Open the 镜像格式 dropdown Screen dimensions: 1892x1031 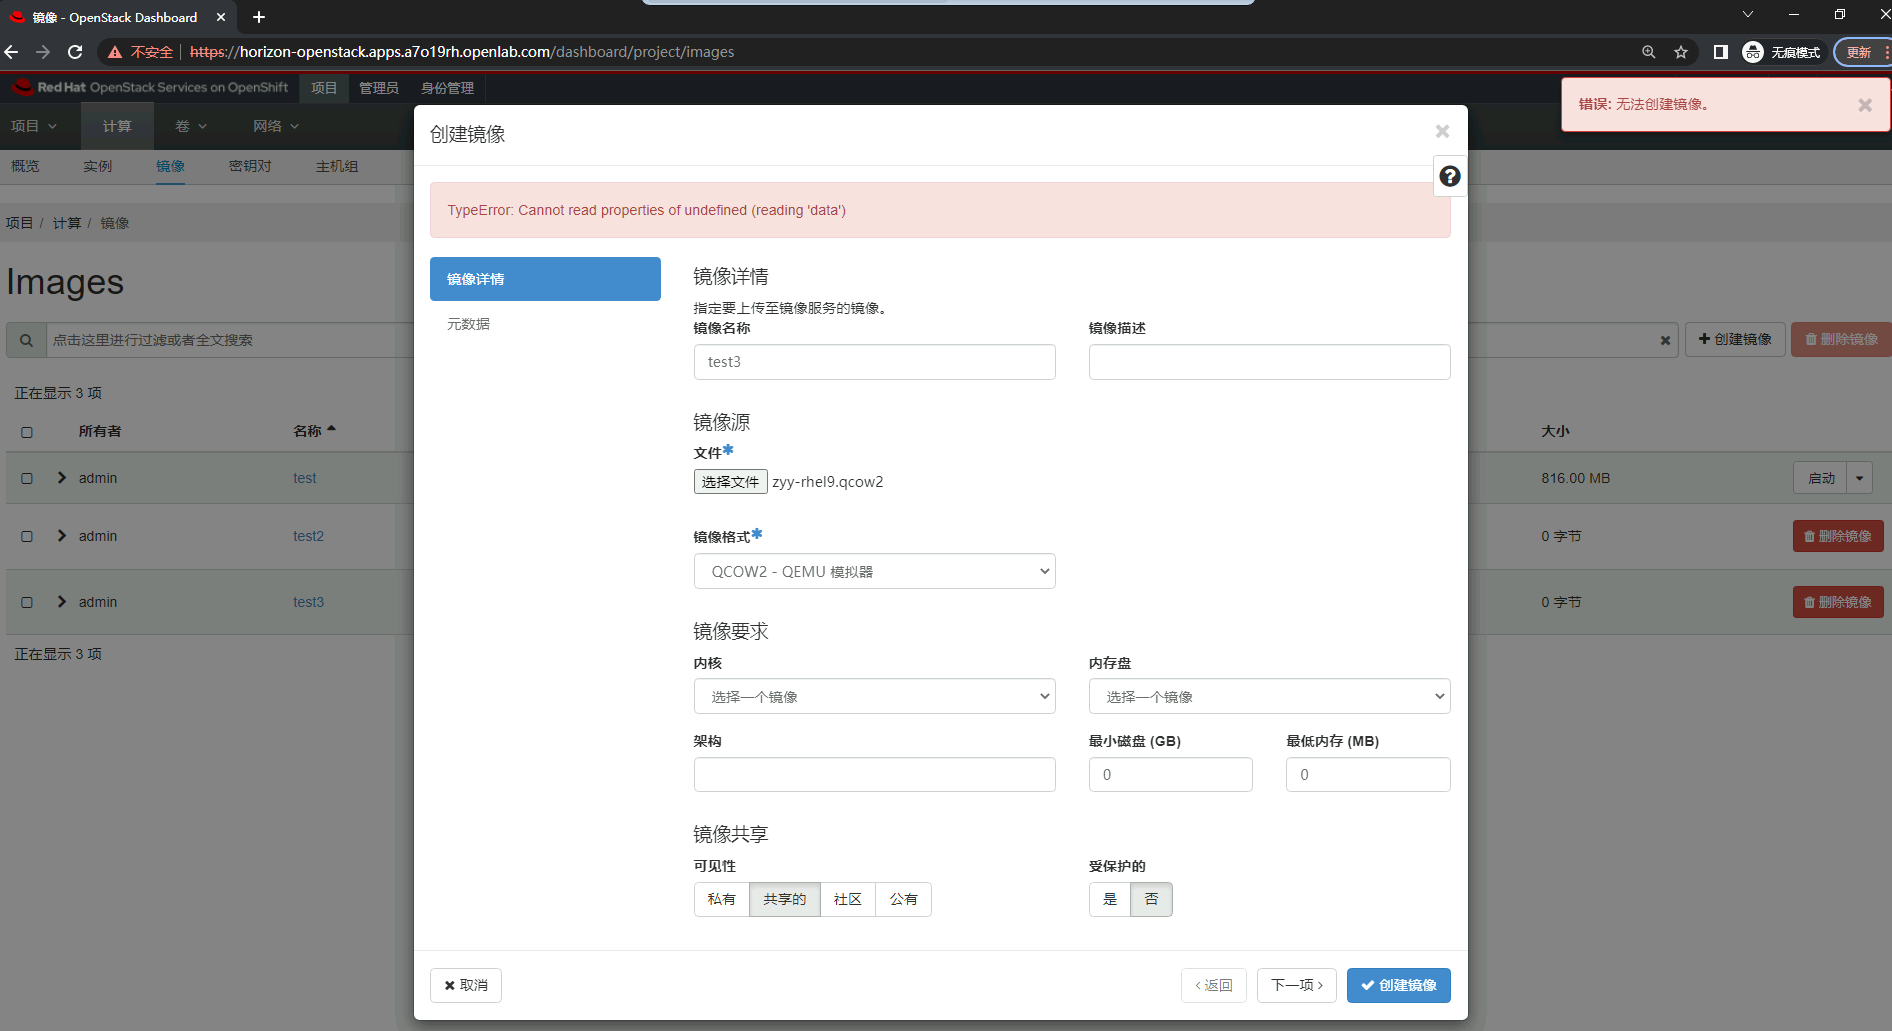click(x=875, y=572)
